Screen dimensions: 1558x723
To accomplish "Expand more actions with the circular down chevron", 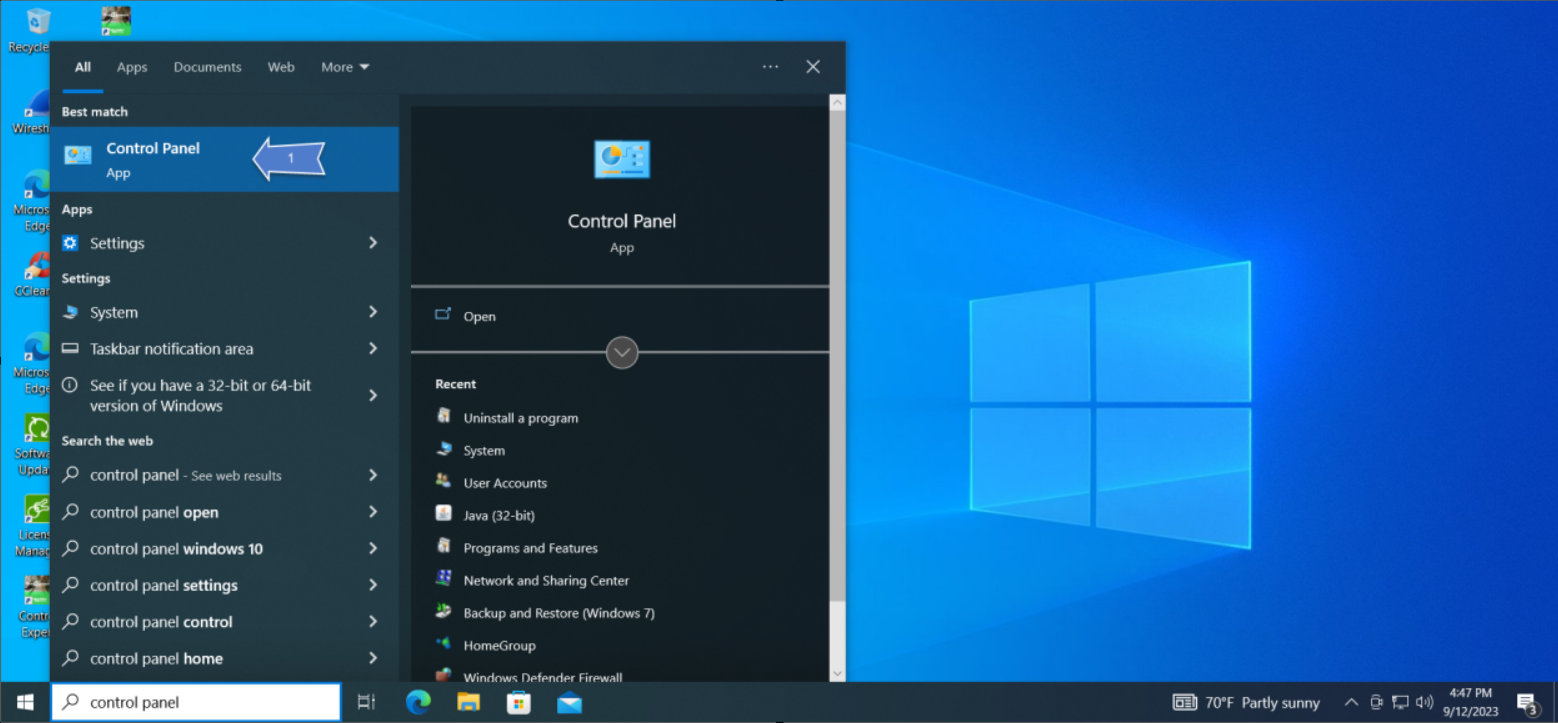I will 622,352.
